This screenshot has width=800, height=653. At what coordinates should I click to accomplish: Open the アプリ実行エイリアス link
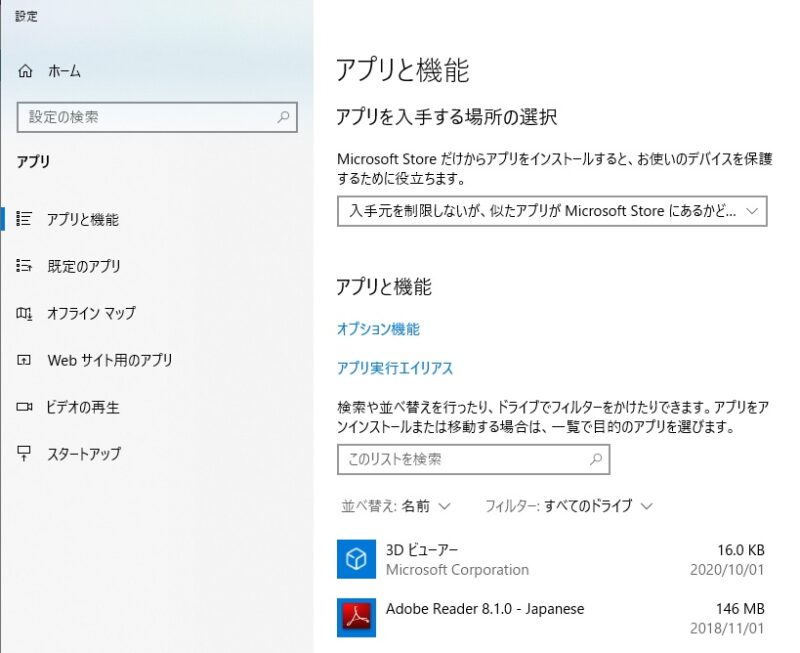(x=395, y=368)
